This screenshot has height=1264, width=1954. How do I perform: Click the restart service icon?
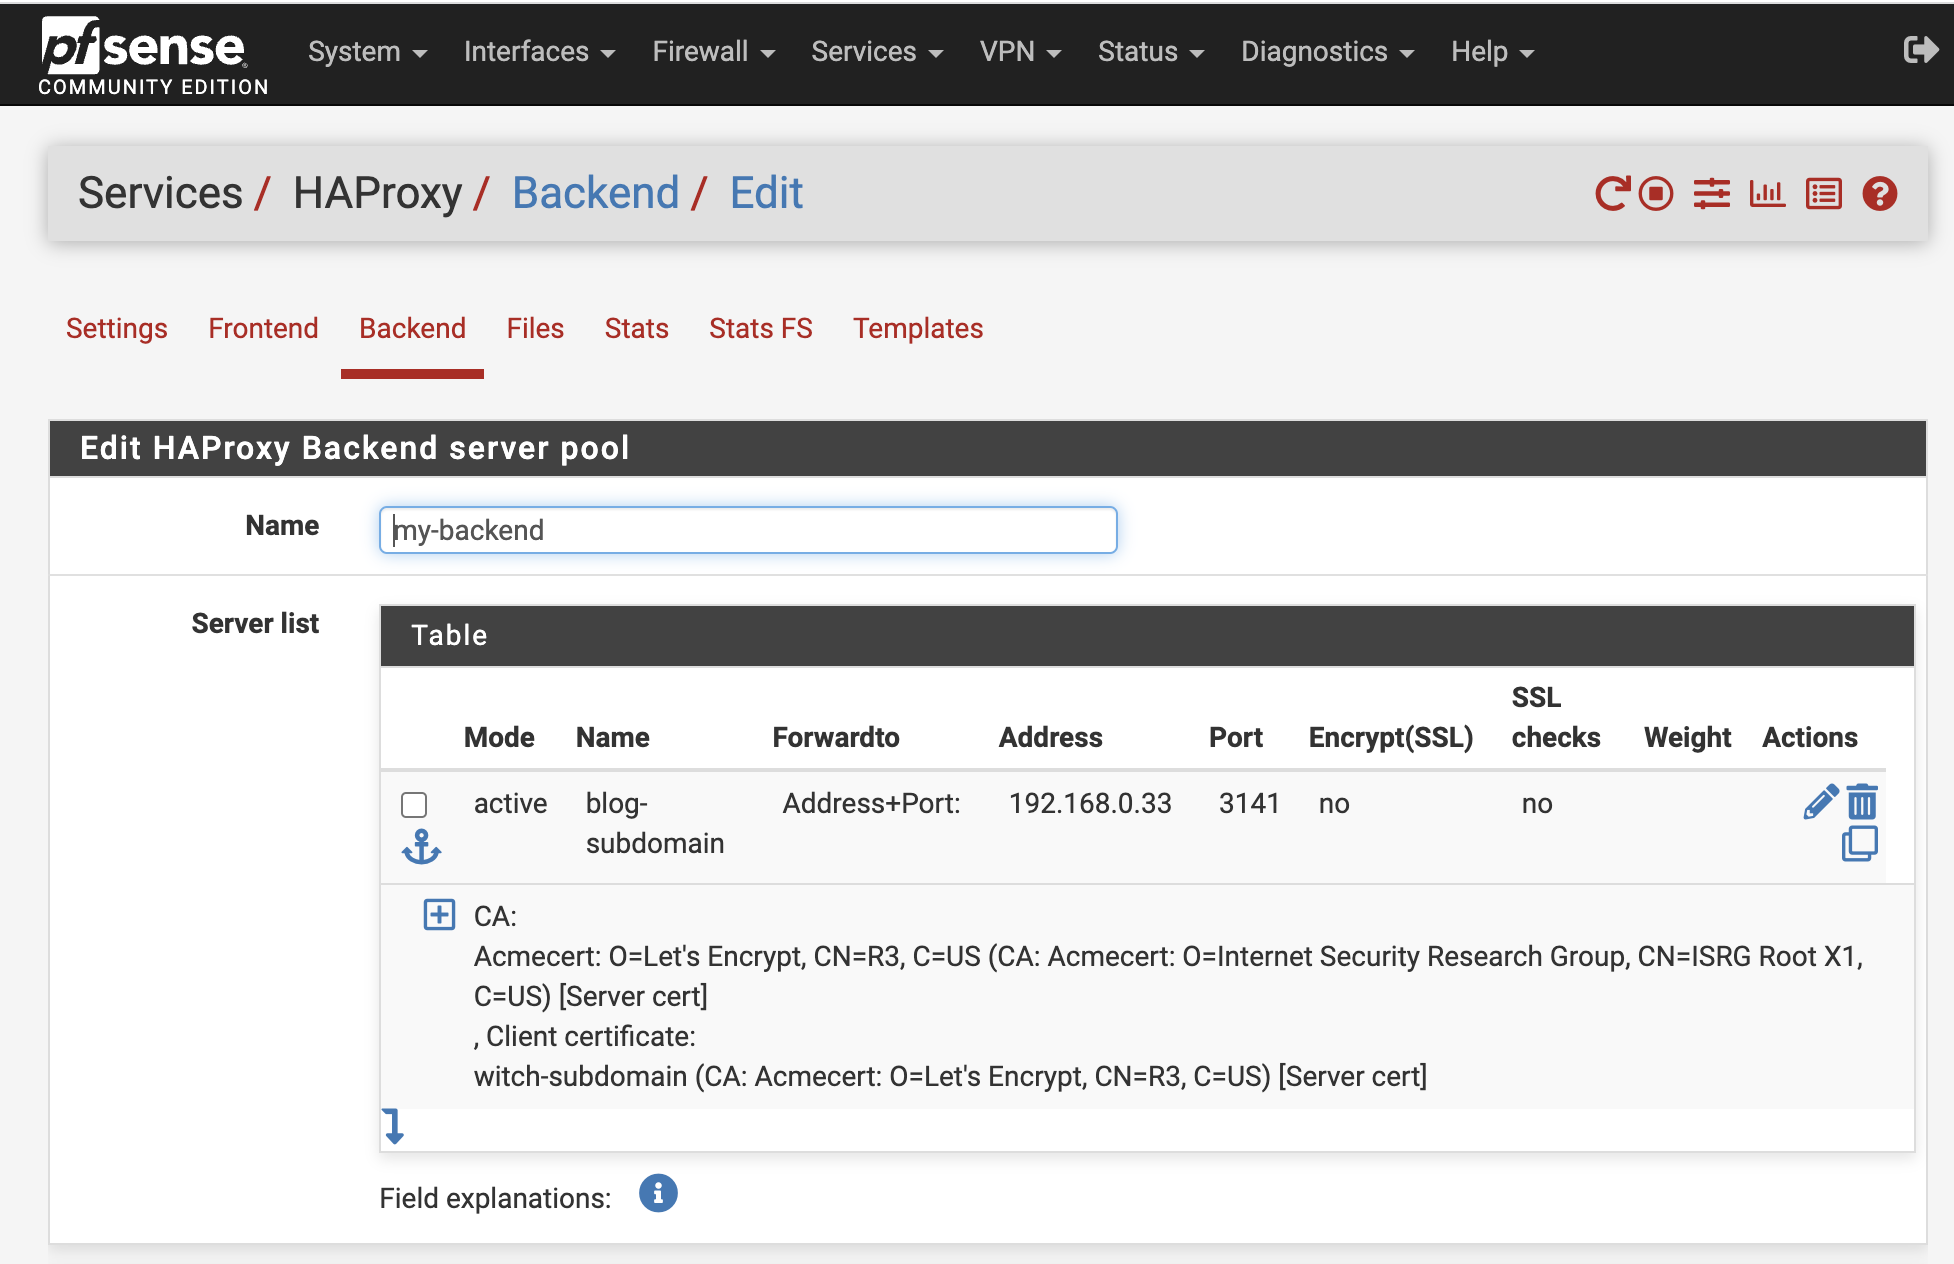pos(1611,193)
